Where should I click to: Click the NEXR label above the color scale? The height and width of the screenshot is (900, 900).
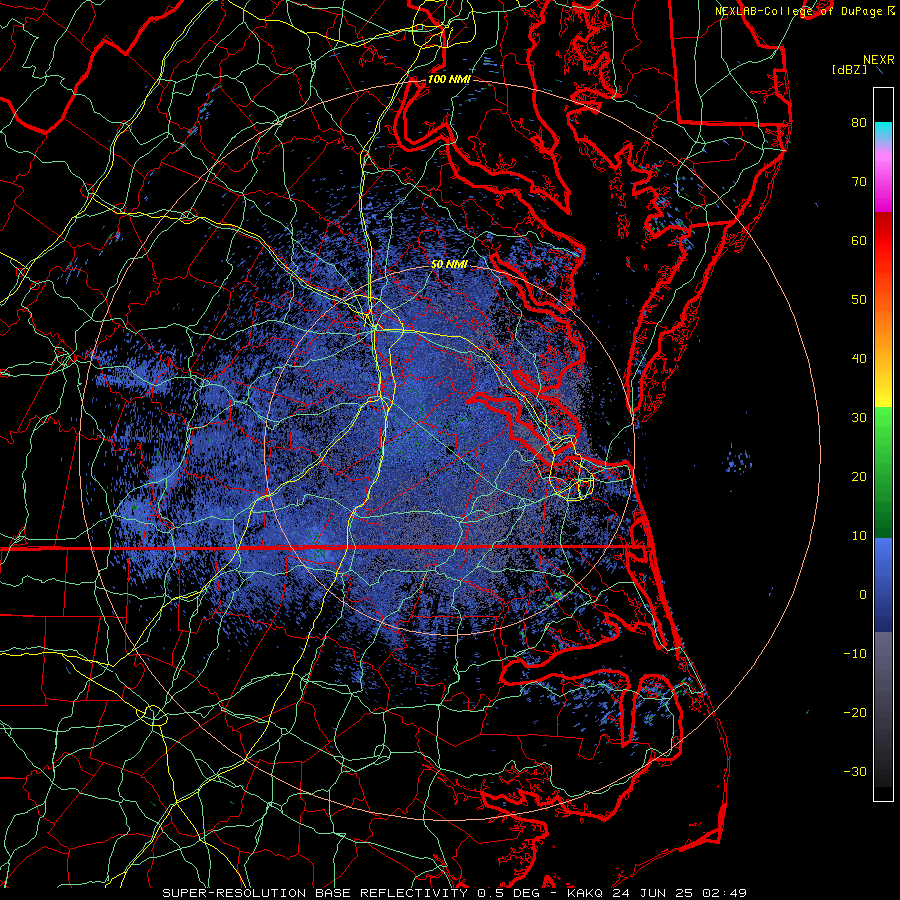(878, 60)
